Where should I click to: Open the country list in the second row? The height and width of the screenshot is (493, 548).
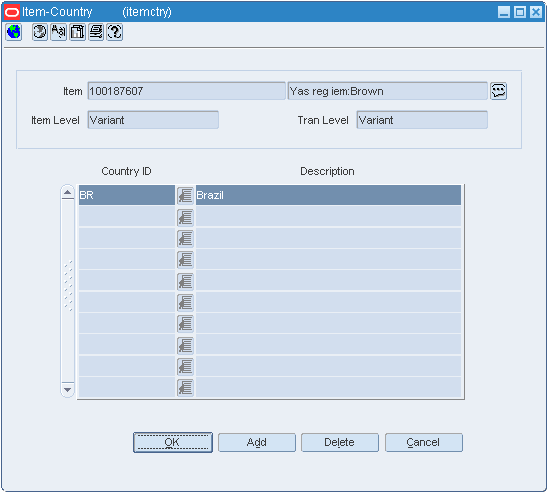185,217
